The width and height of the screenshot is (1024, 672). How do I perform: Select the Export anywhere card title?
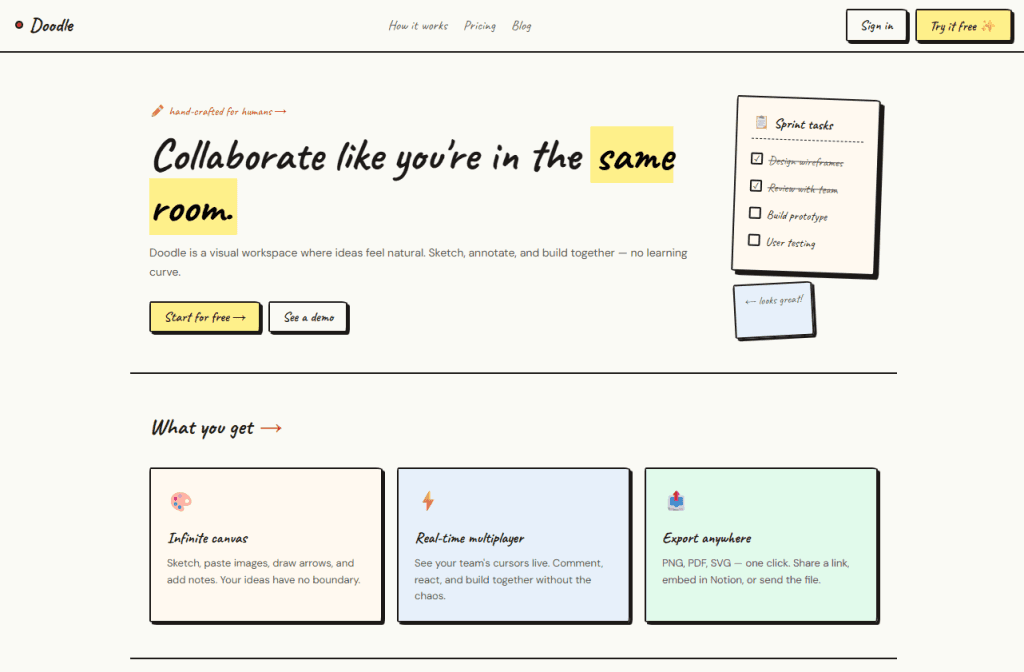(707, 538)
